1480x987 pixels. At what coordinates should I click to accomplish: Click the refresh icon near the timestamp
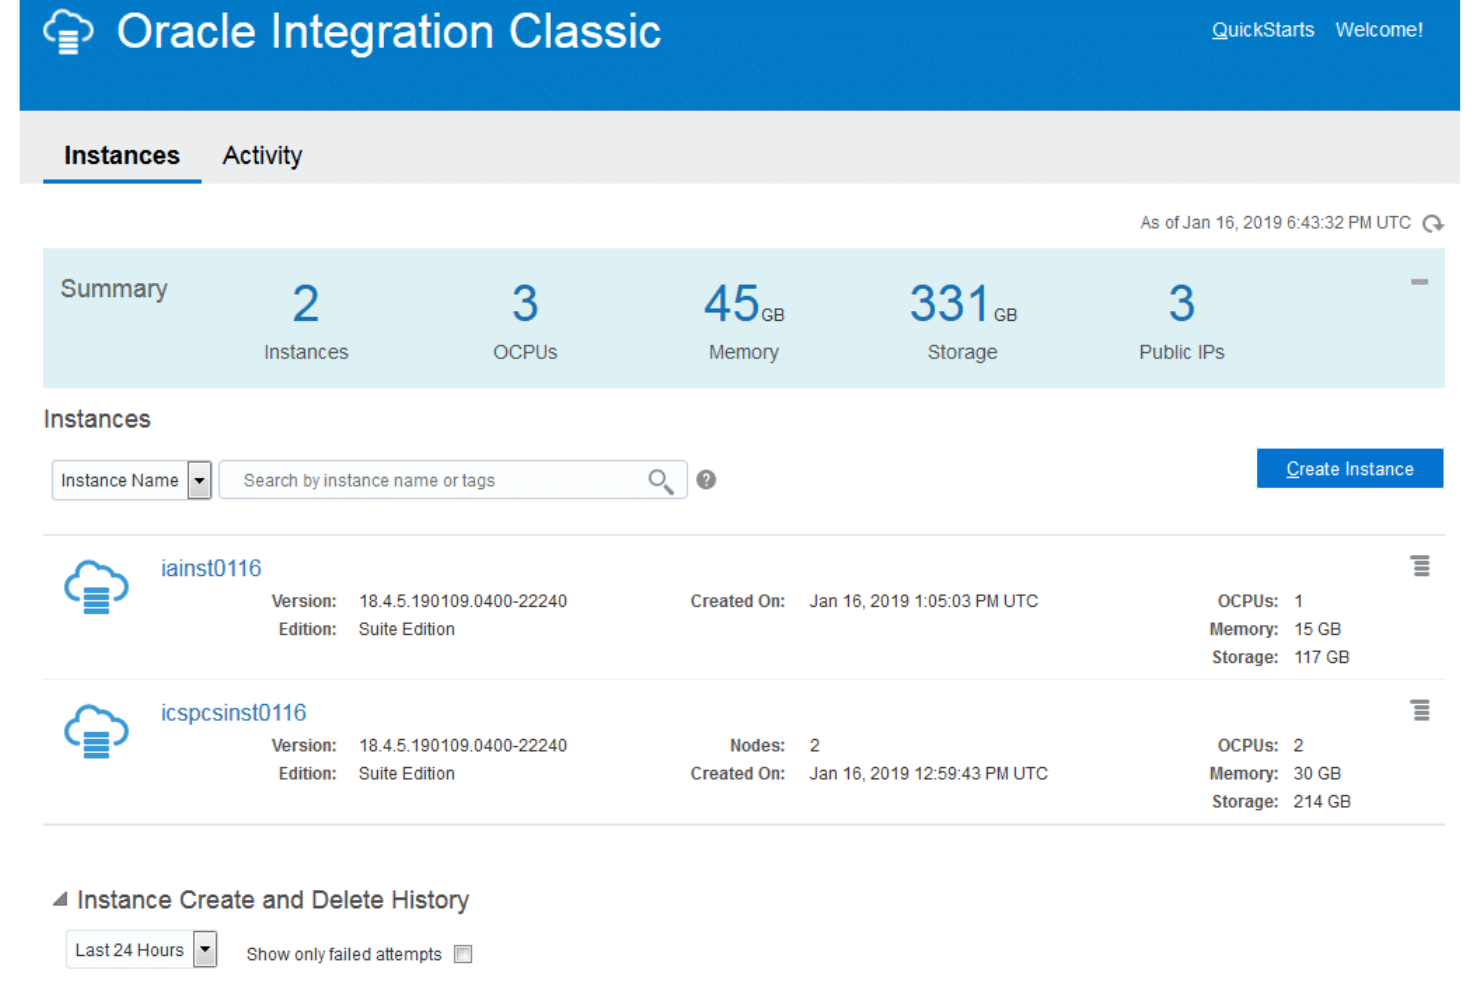coord(1434,223)
